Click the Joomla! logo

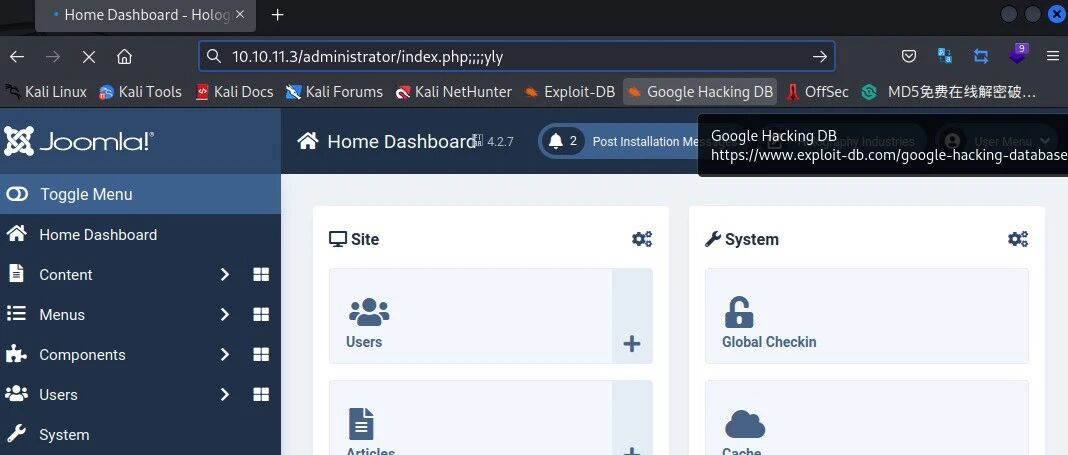(x=79, y=141)
